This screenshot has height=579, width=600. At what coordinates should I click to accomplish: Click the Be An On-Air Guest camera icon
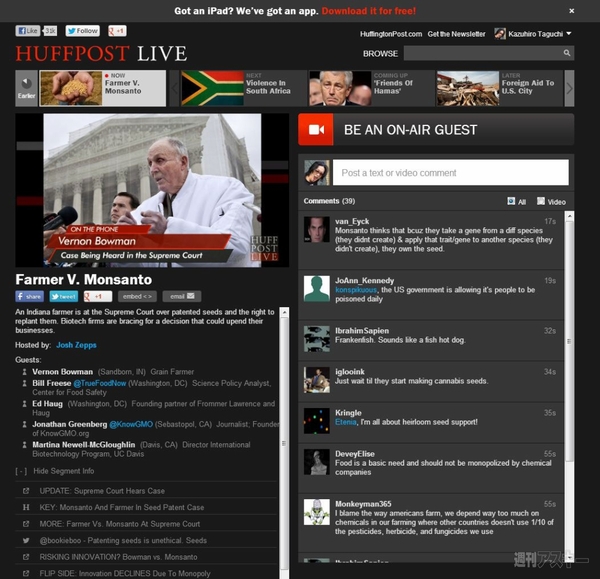tap(316, 130)
